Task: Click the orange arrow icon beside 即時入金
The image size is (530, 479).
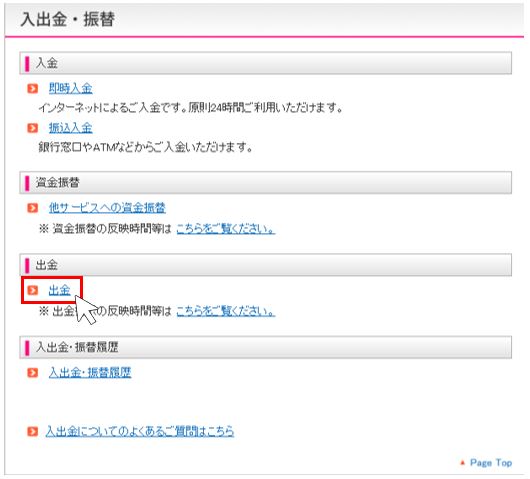Action: (x=32, y=89)
